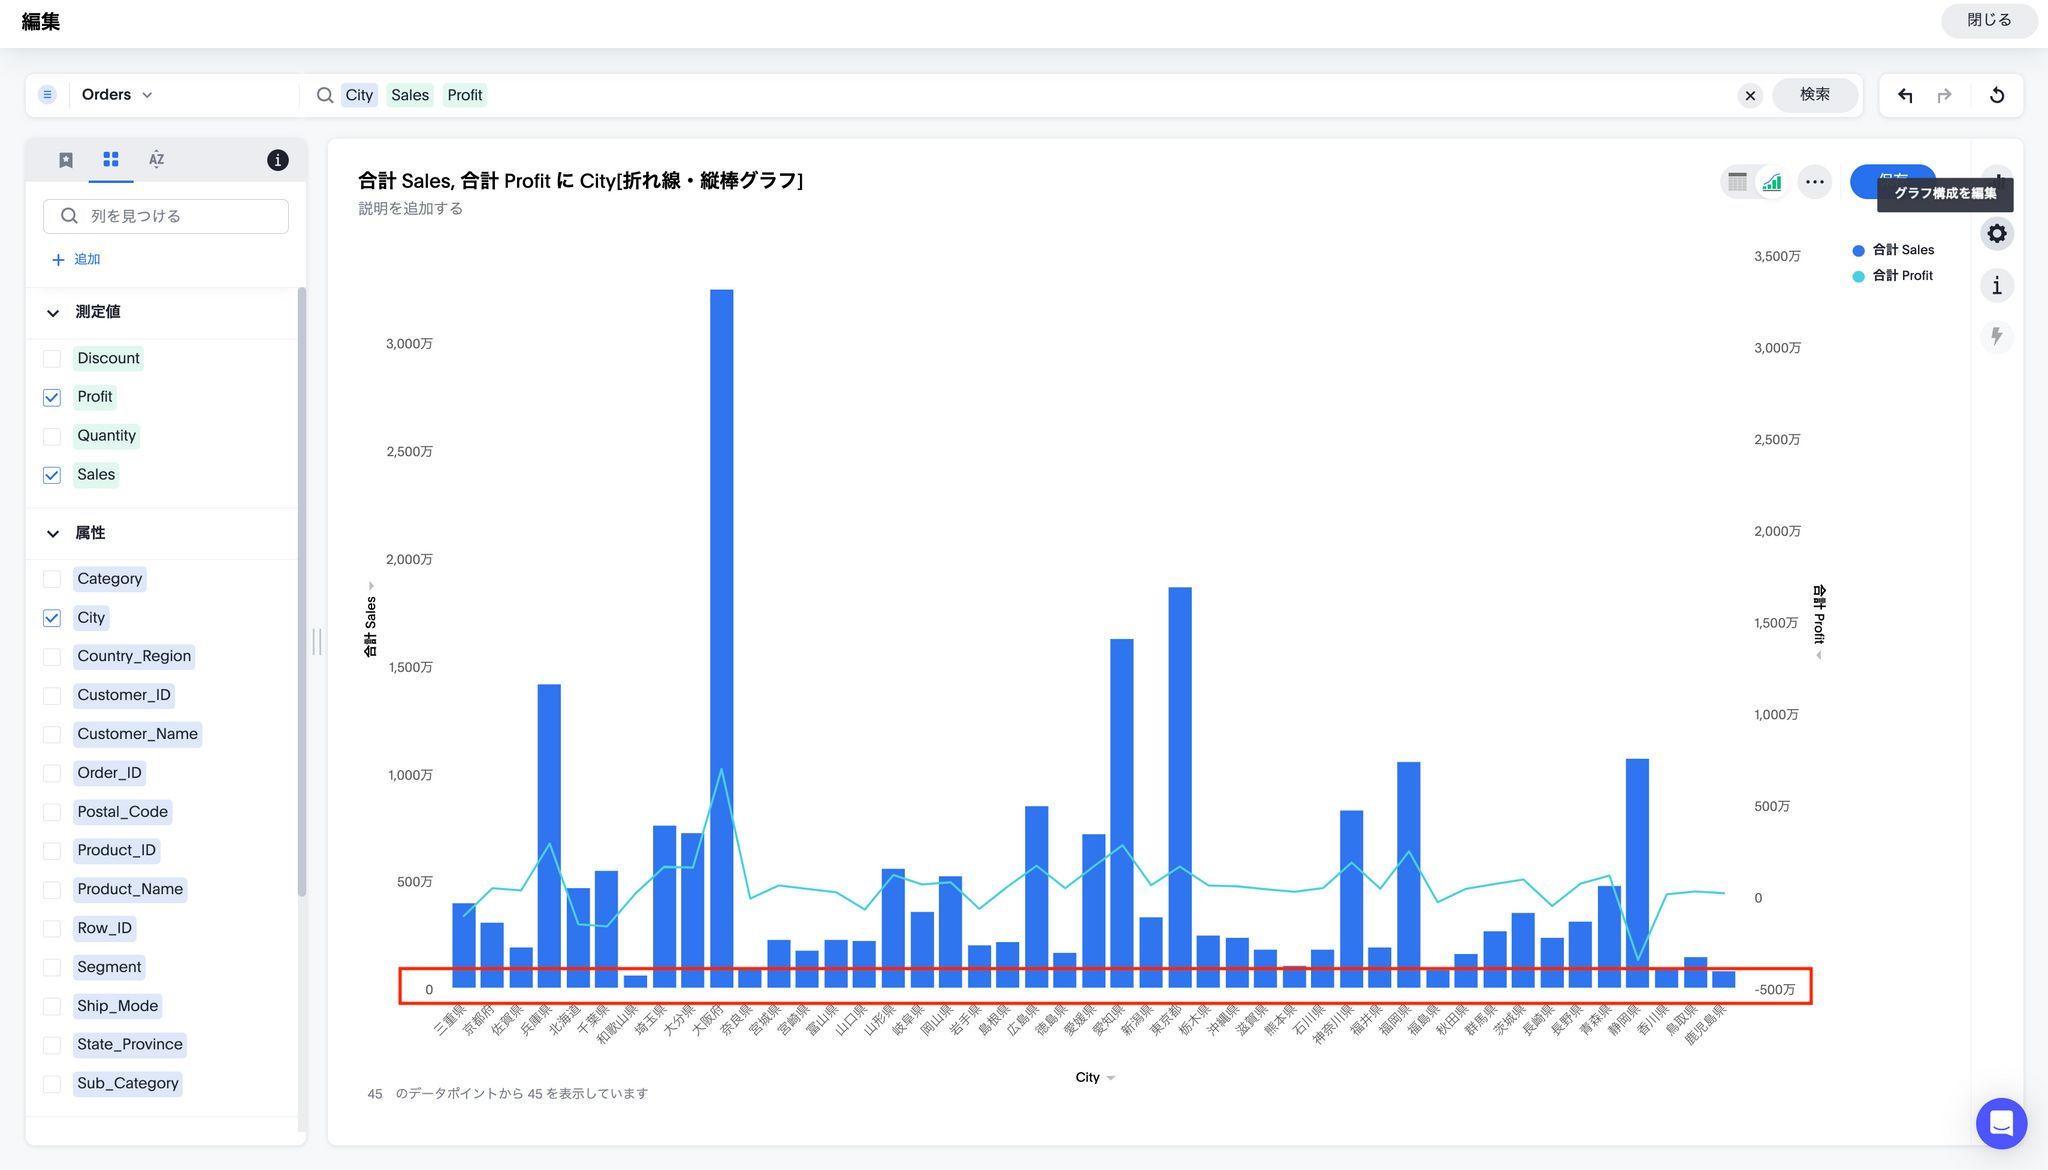Screen dimensions: 2048x1170
Task: Clear the search bar with the X icon
Action: pyautogui.click(x=1750, y=96)
